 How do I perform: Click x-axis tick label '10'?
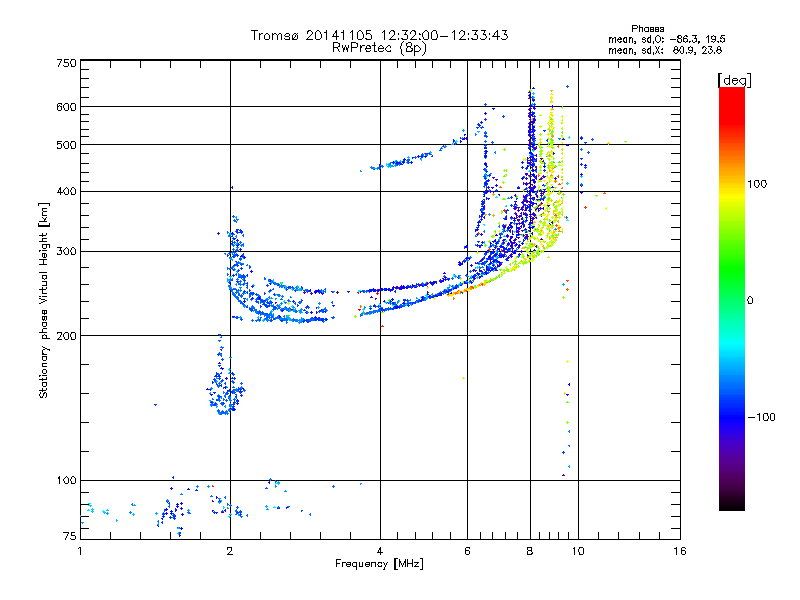(578, 551)
